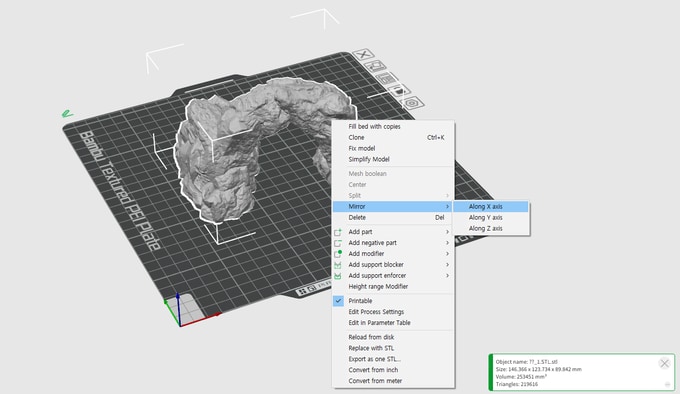Image resolution: width=680 pixels, height=394 pixels.
Task: Click the Add support enforcer icon
Action: point(338,276)
